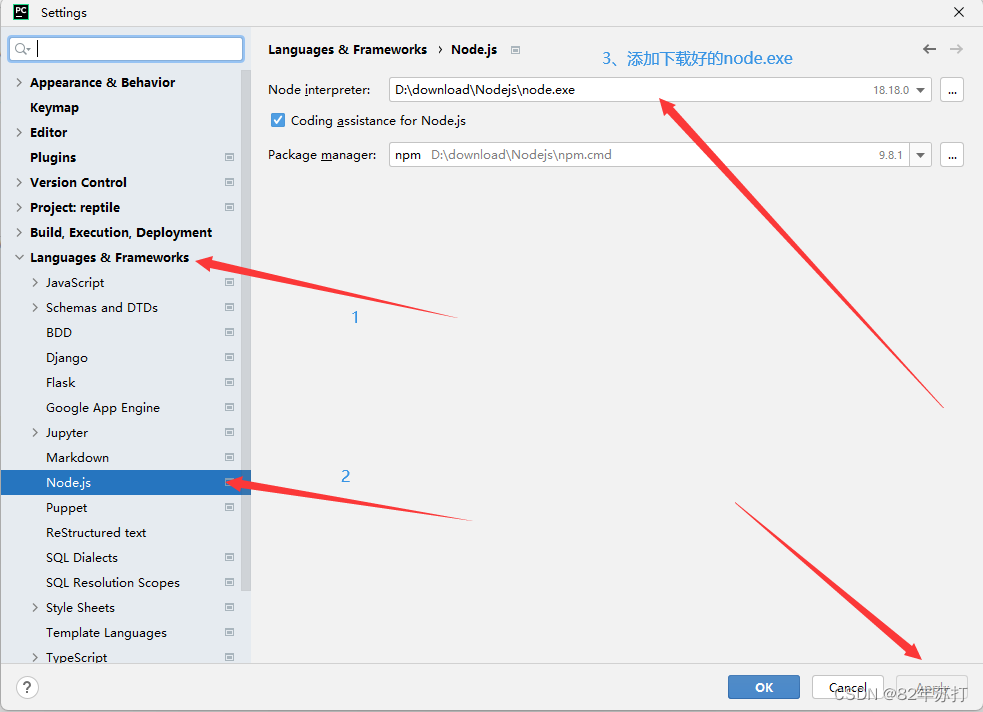Open Template Languages settings

[107, 633]
